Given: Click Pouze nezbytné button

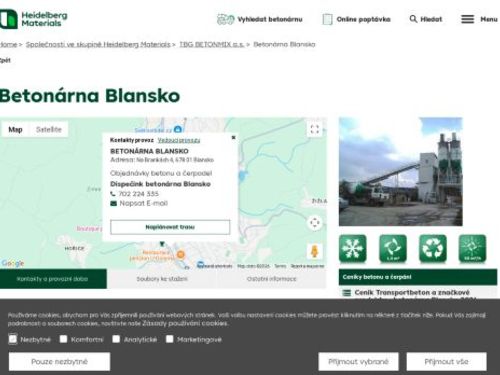Looking at the screenshot, I should (x=59, y=362).
